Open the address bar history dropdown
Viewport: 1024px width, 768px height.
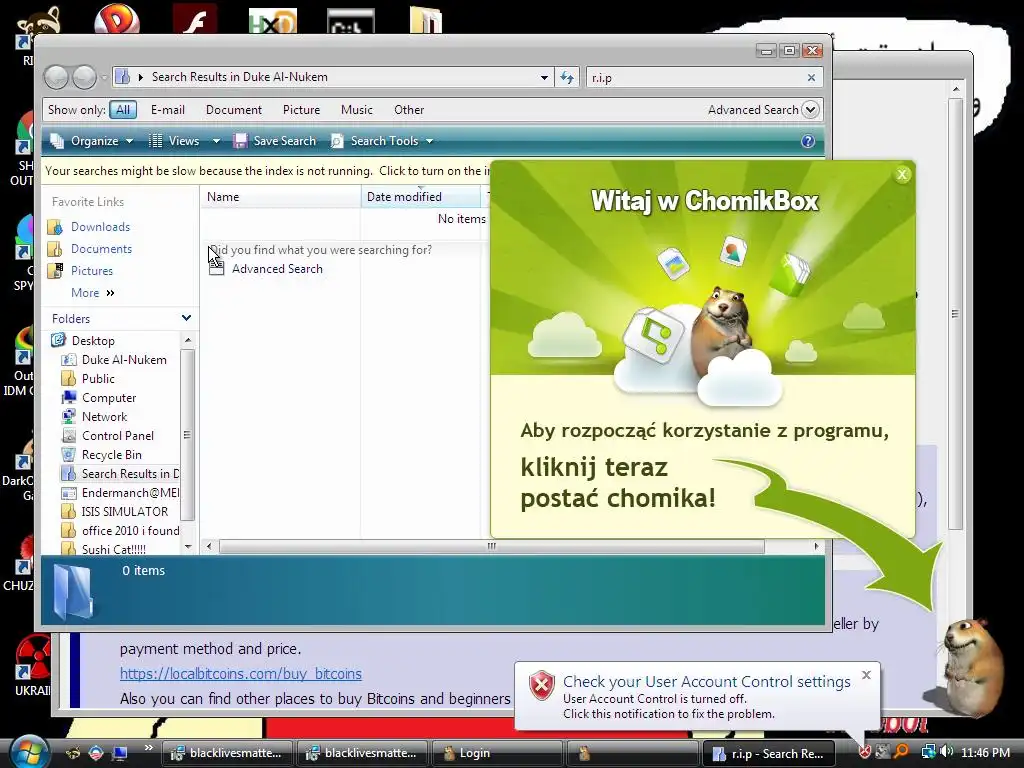point(544,78)
